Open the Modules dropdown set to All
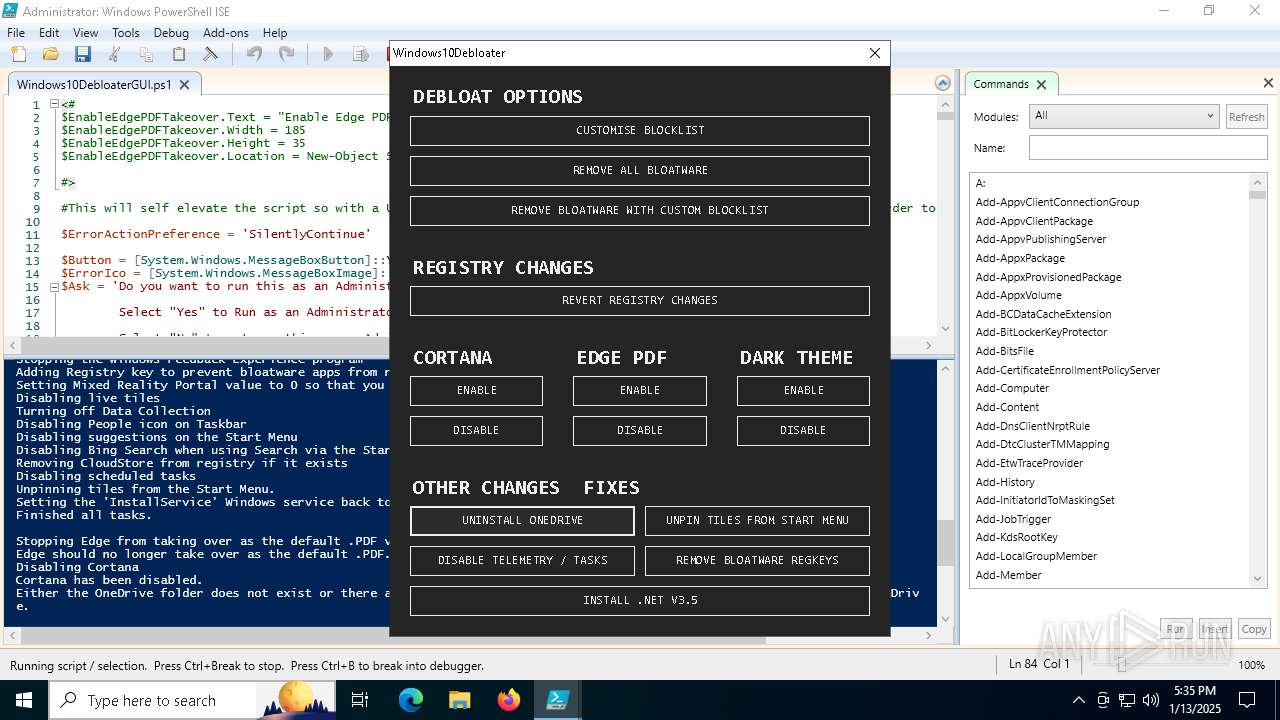The height and width of the screenshot is (720, 1280). [x=1124, y=116]
